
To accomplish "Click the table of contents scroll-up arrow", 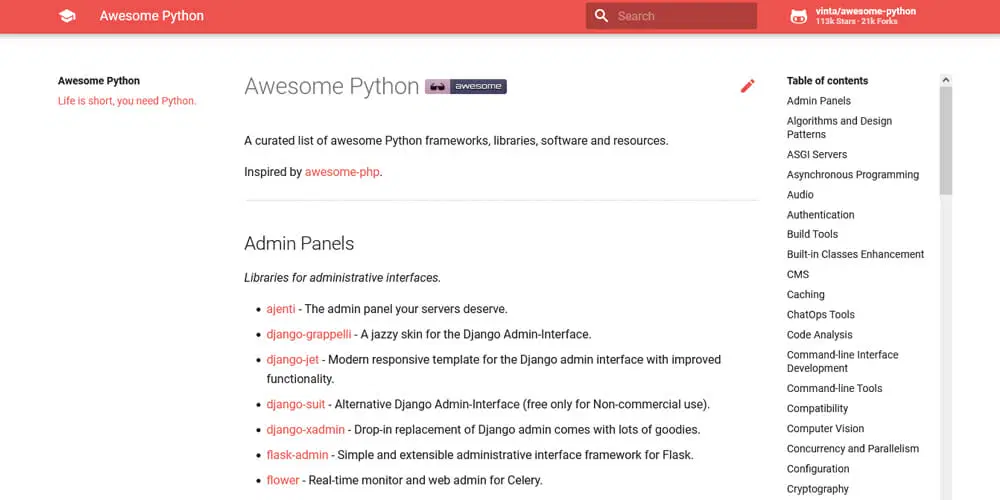I will click(x=946, y=80).
